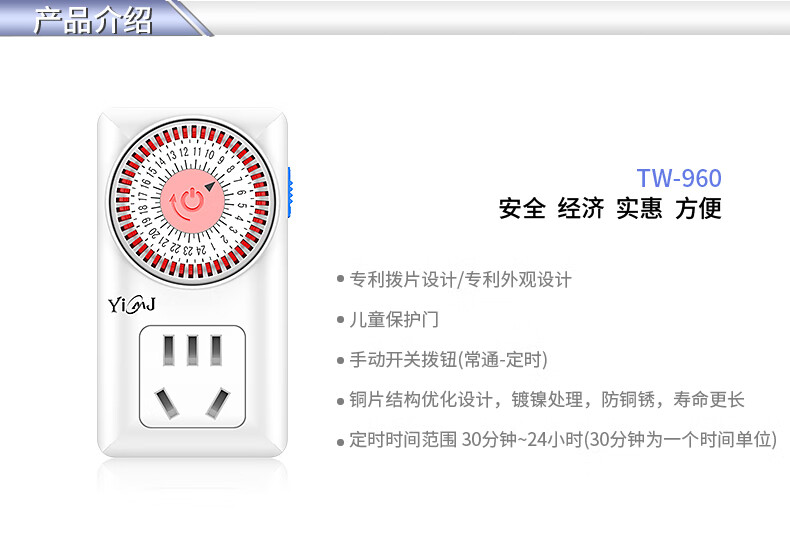This screenshot has height=533, width=790.
Task: Click the number 18 on dial
Action: point(143,208)
